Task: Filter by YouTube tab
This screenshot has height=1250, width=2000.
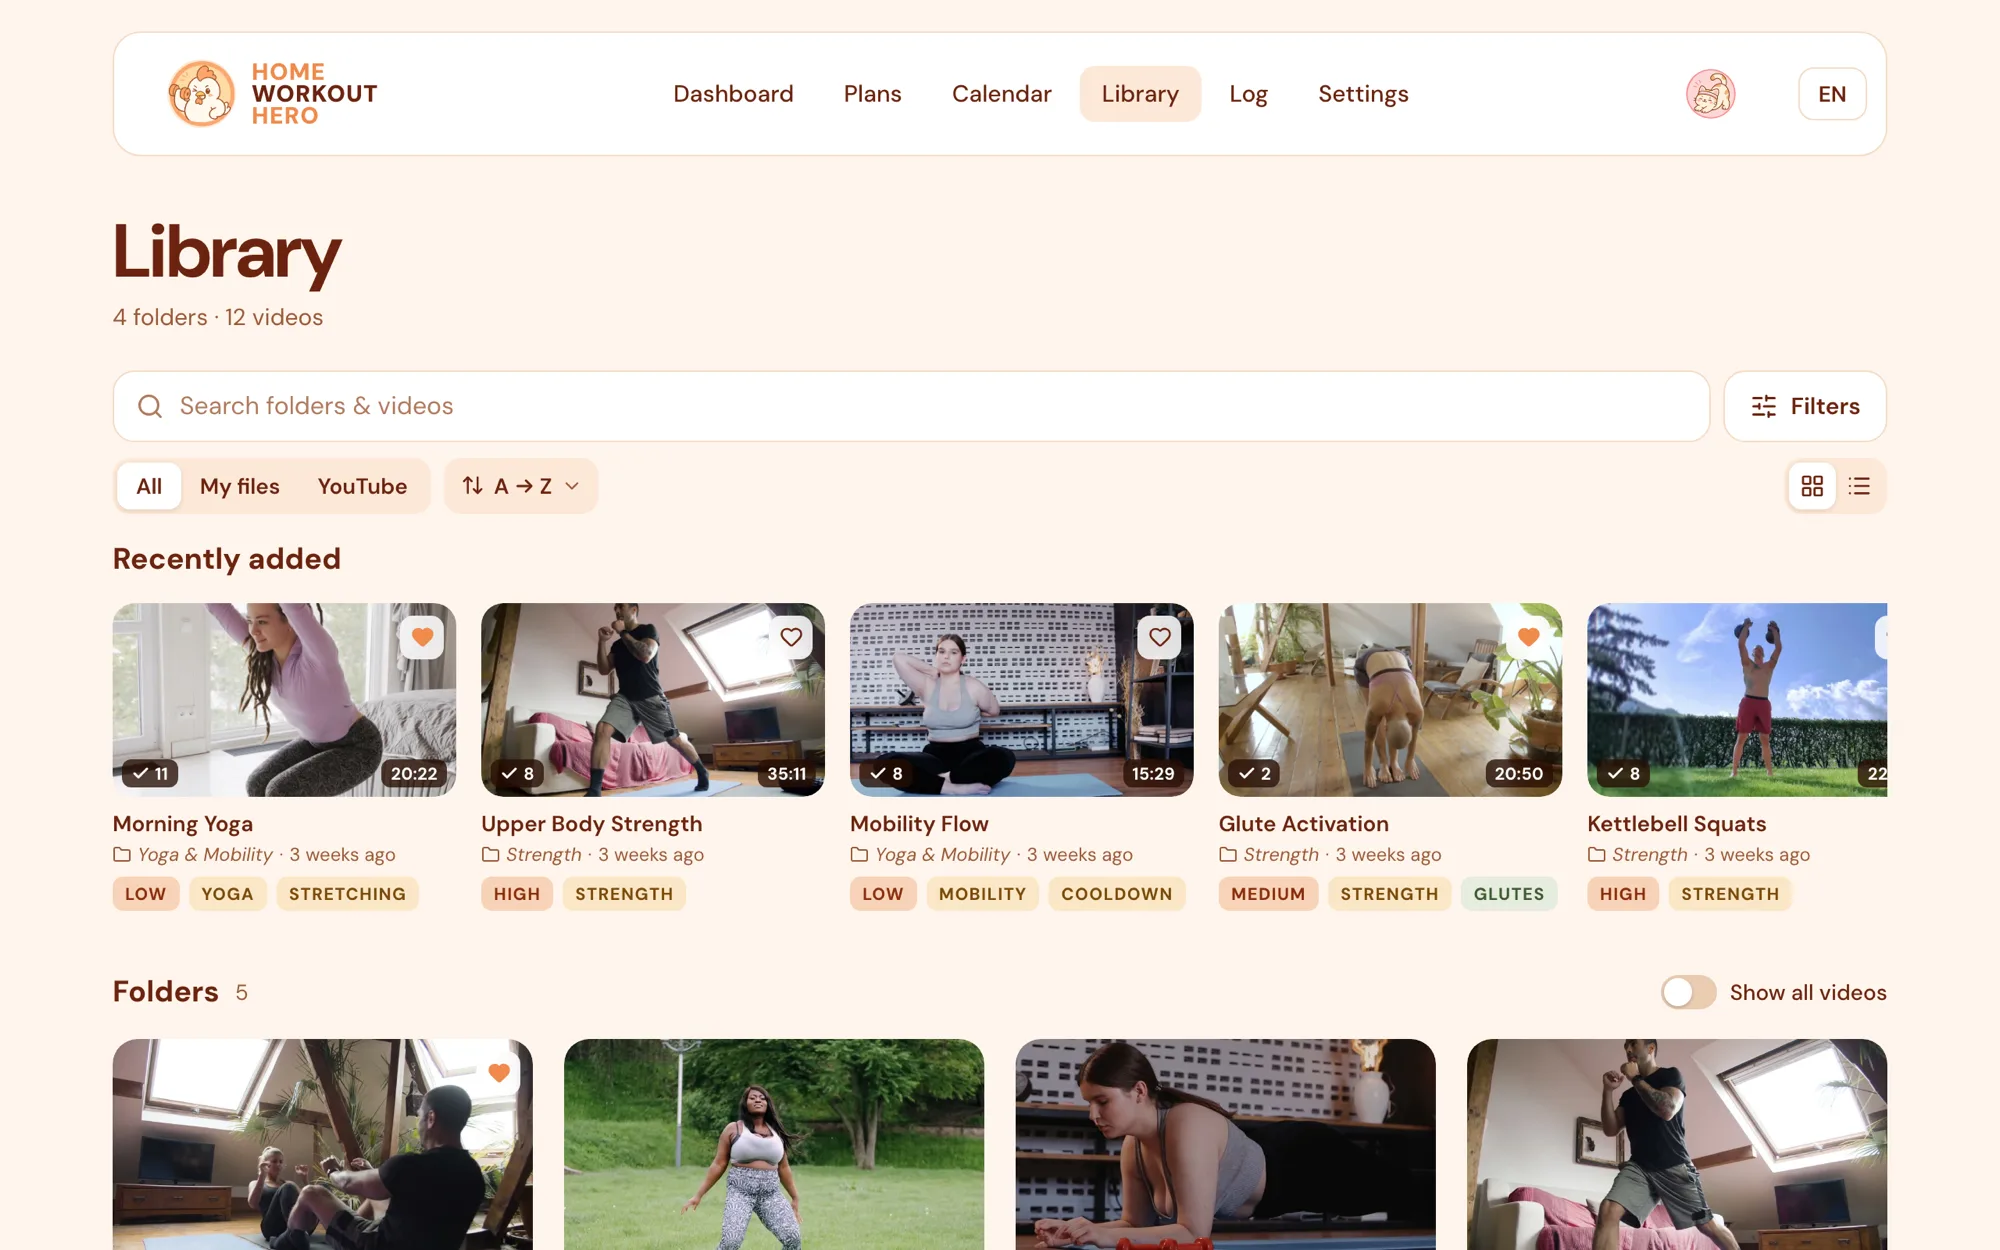Action: (x=362, y=486)
